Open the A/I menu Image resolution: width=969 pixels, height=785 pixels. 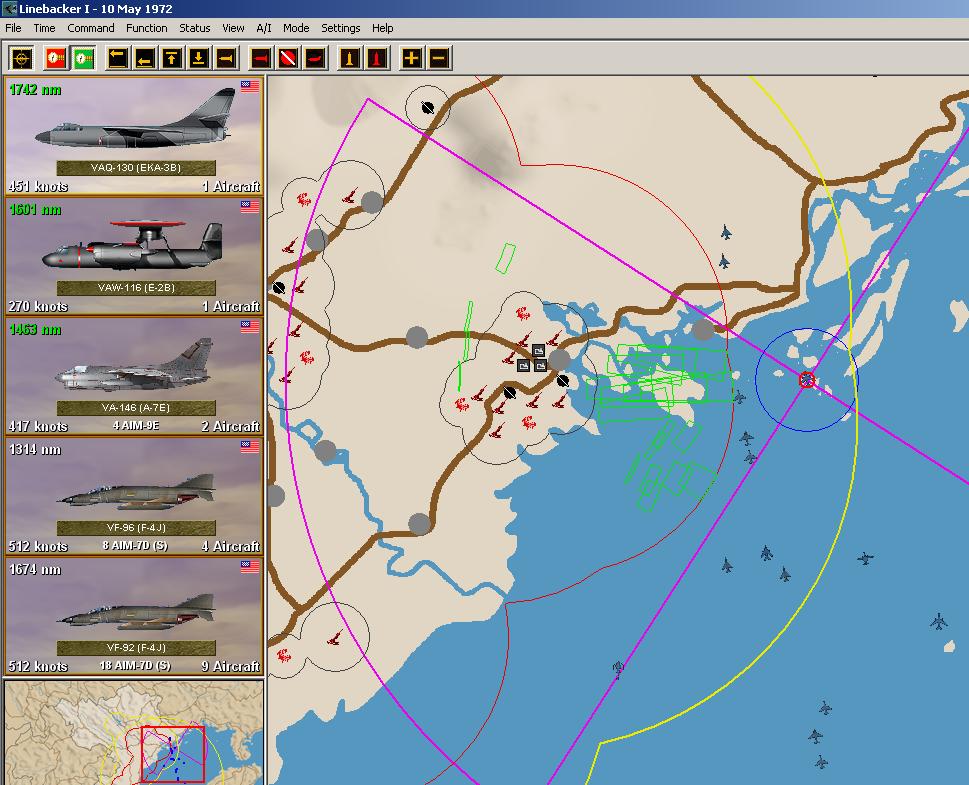click(264, 28)
